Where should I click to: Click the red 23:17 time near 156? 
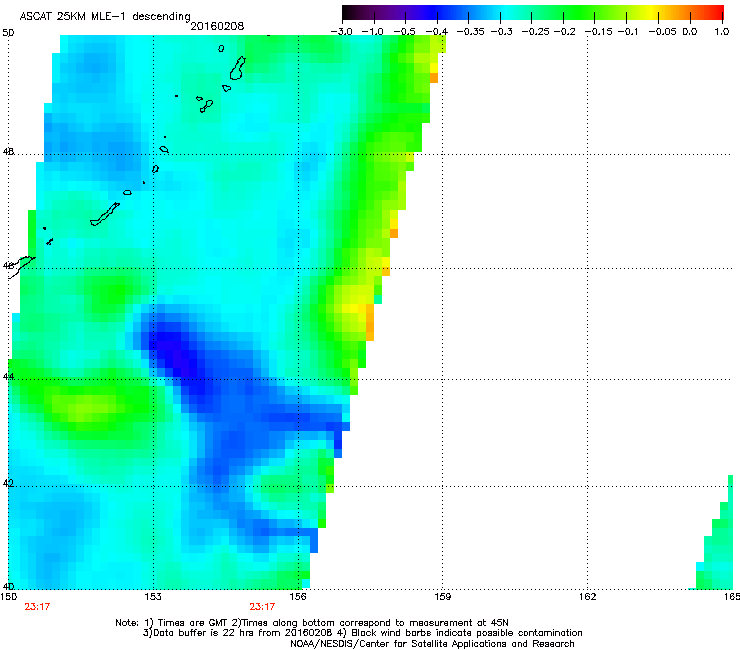(x=262, y=607)
